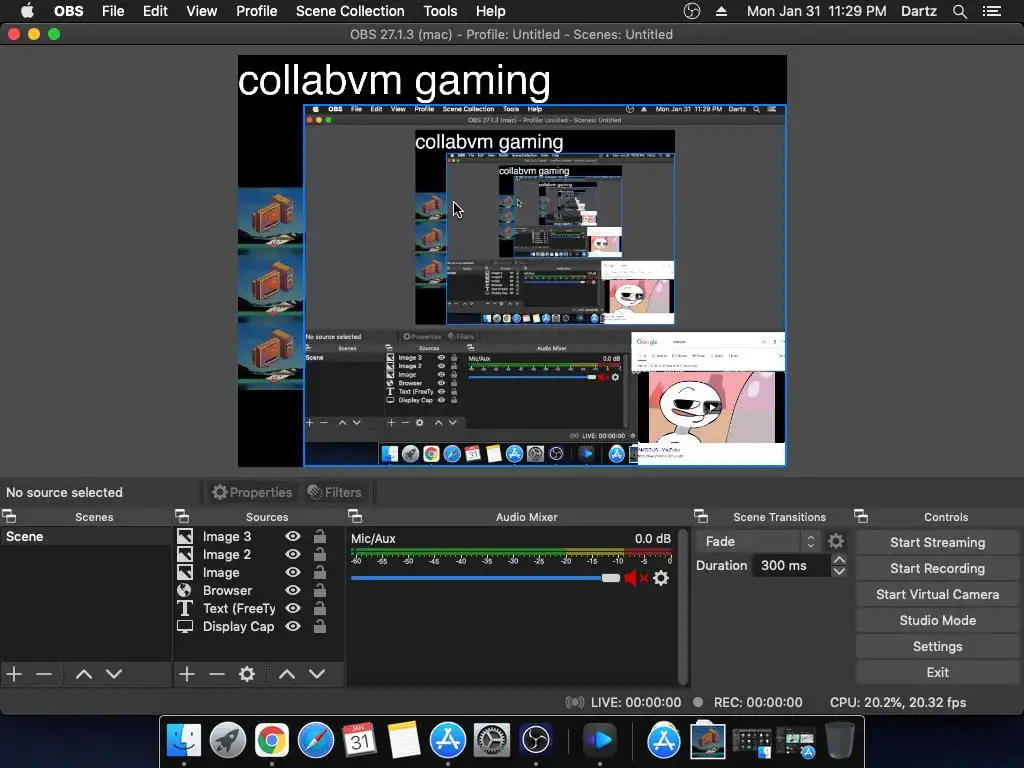Launch Safari from the dock
1024x768 pixels.
point(315,741)
